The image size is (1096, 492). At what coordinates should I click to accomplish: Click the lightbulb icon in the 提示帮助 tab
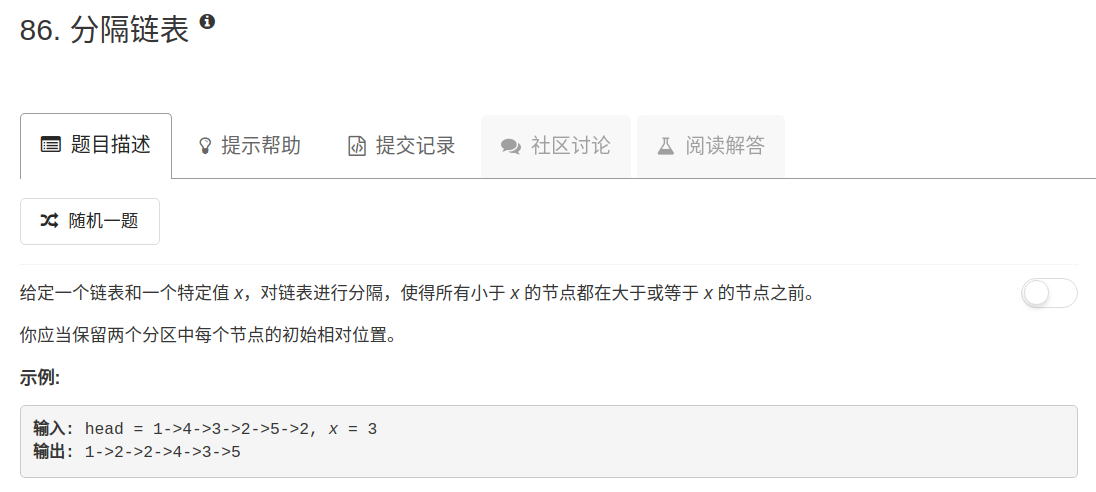[205, 146]
